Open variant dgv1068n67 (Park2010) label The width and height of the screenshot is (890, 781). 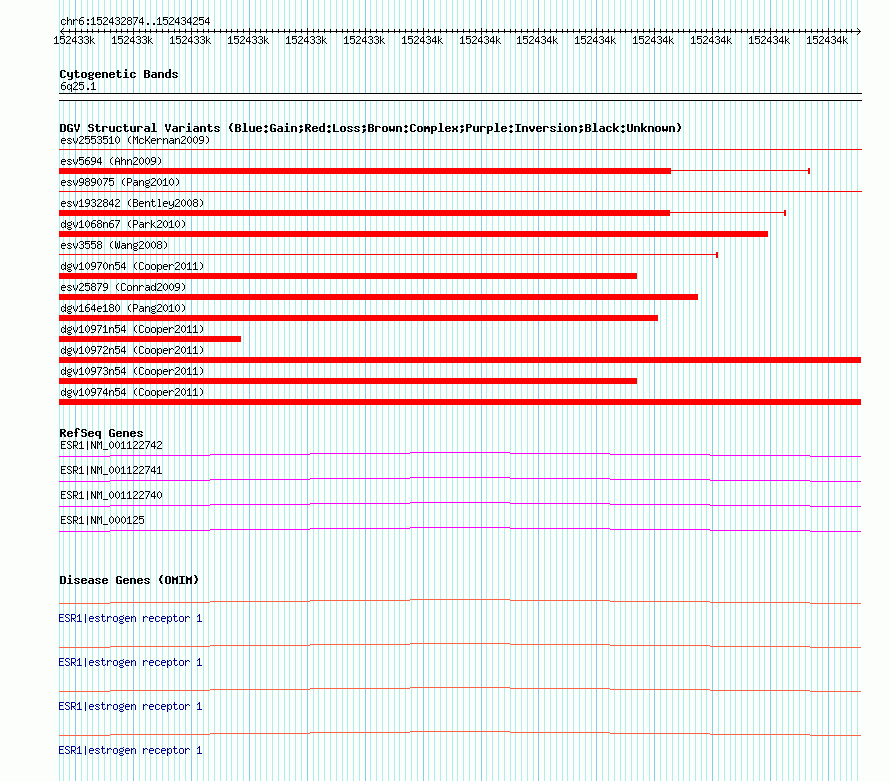tap(123, 224)
